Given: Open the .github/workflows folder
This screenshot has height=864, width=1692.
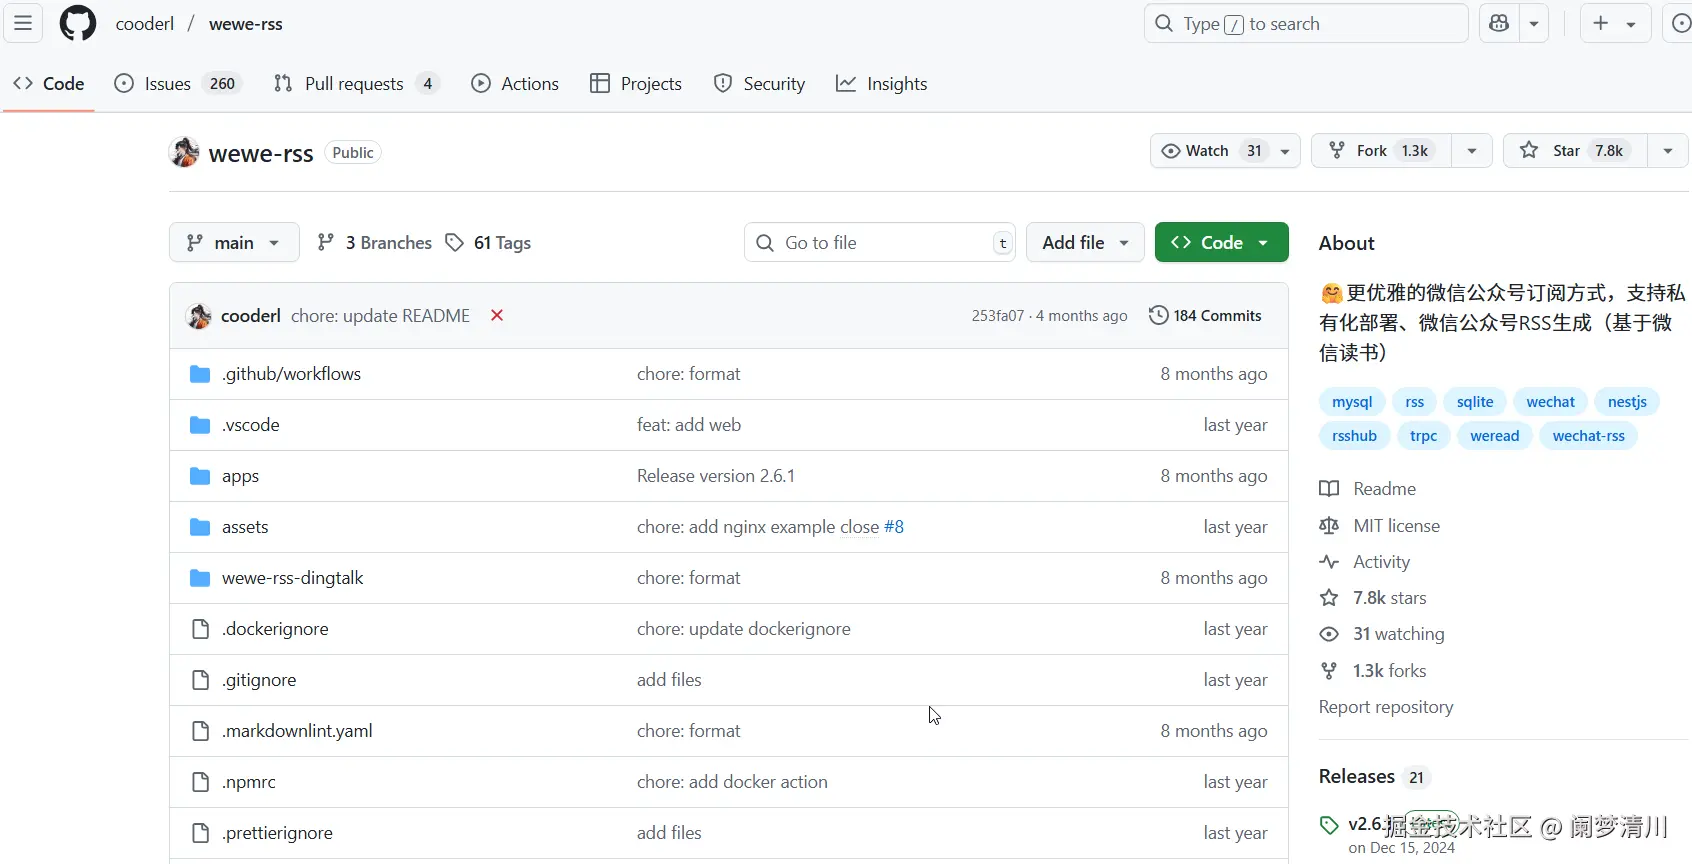Looking at the screenshot, I should (x=291, y=374).
